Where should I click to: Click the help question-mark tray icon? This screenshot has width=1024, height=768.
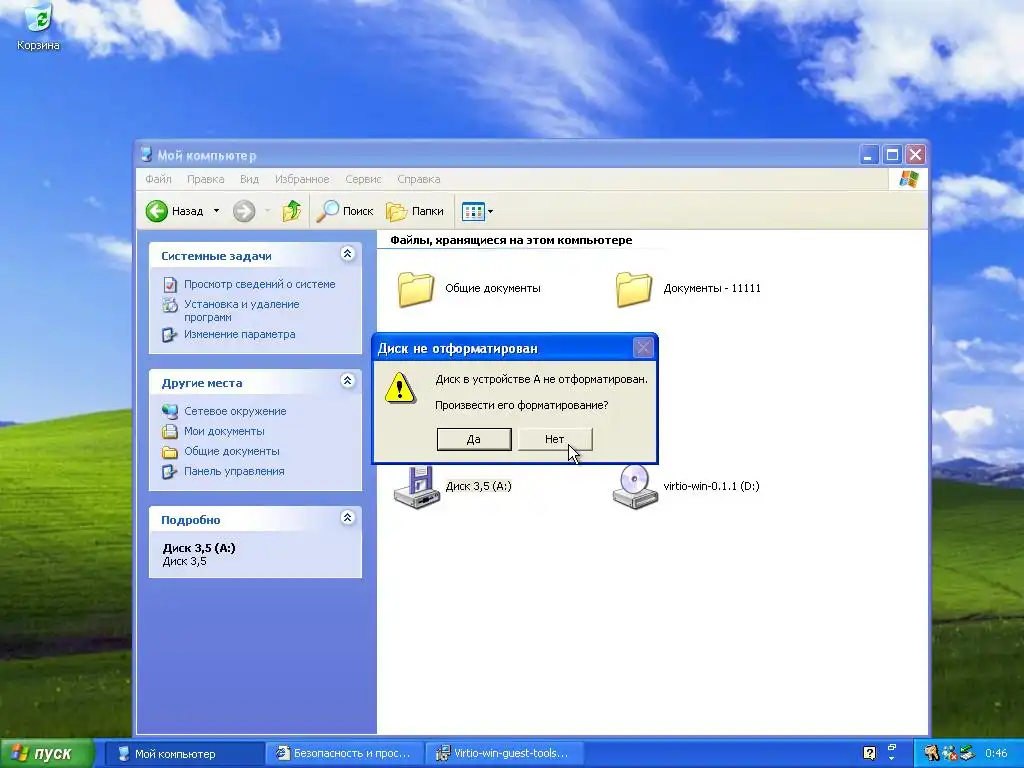click(x=869, y=754)
